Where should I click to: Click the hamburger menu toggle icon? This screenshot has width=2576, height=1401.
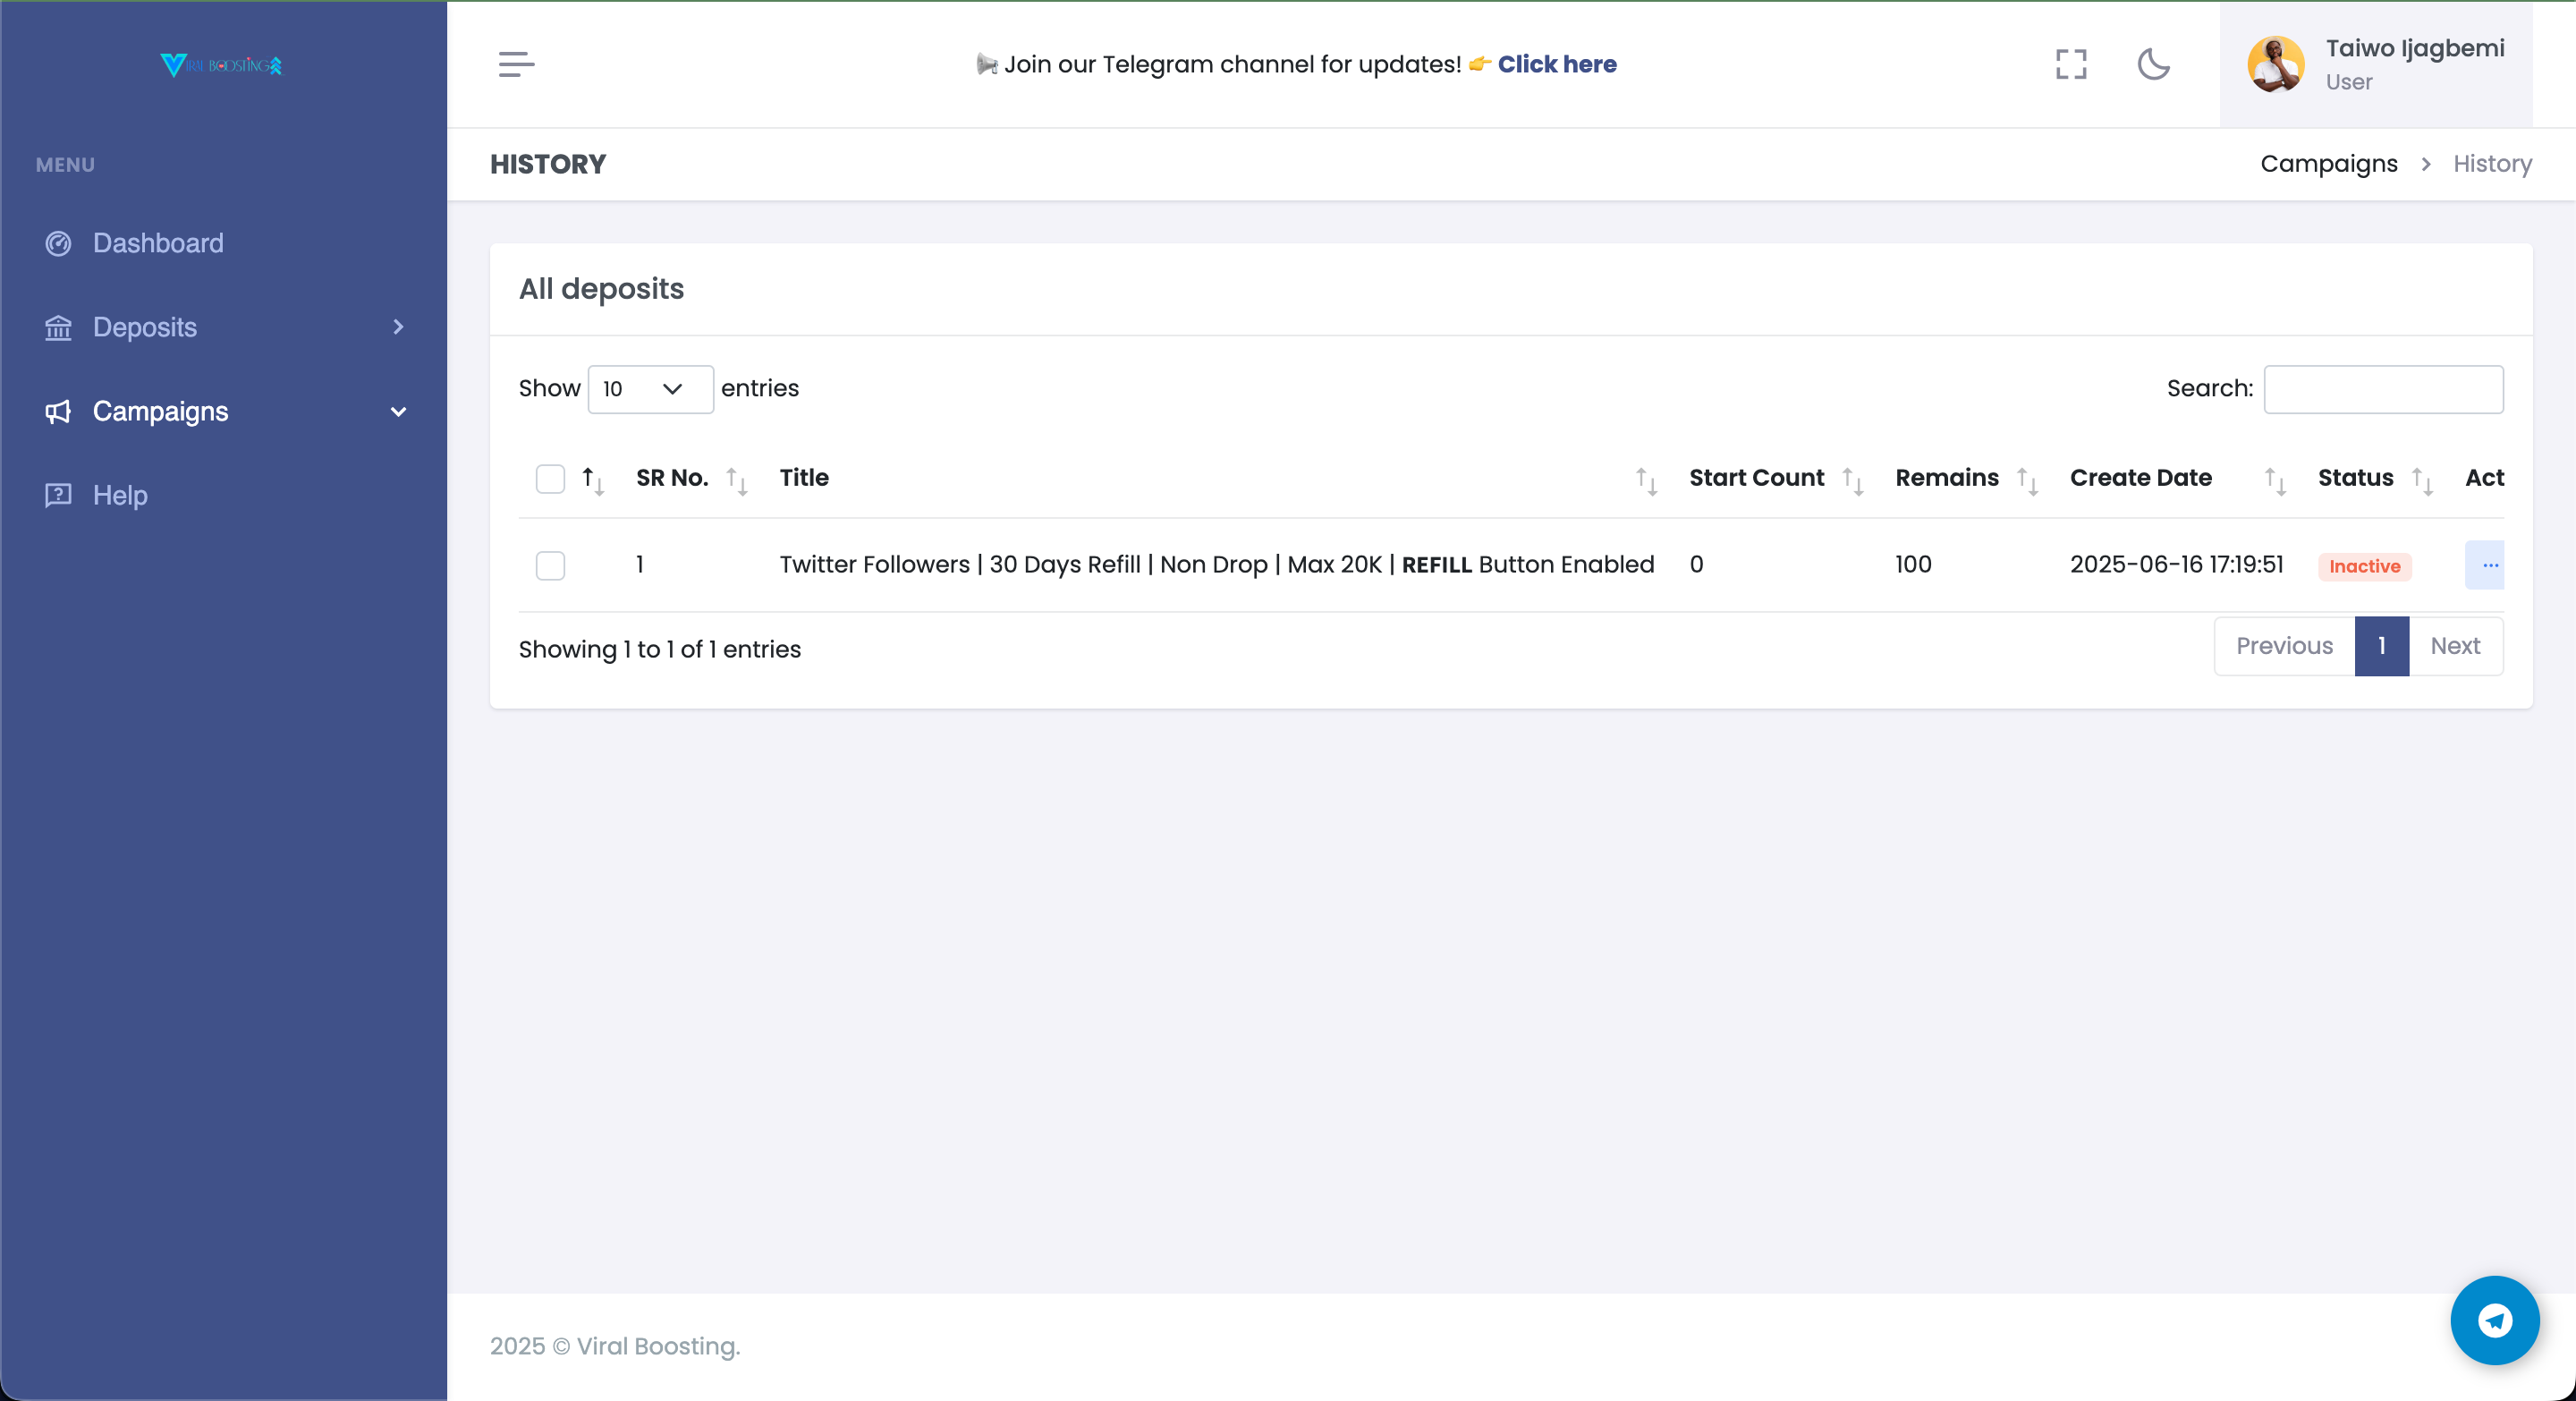tap(516, 64)
